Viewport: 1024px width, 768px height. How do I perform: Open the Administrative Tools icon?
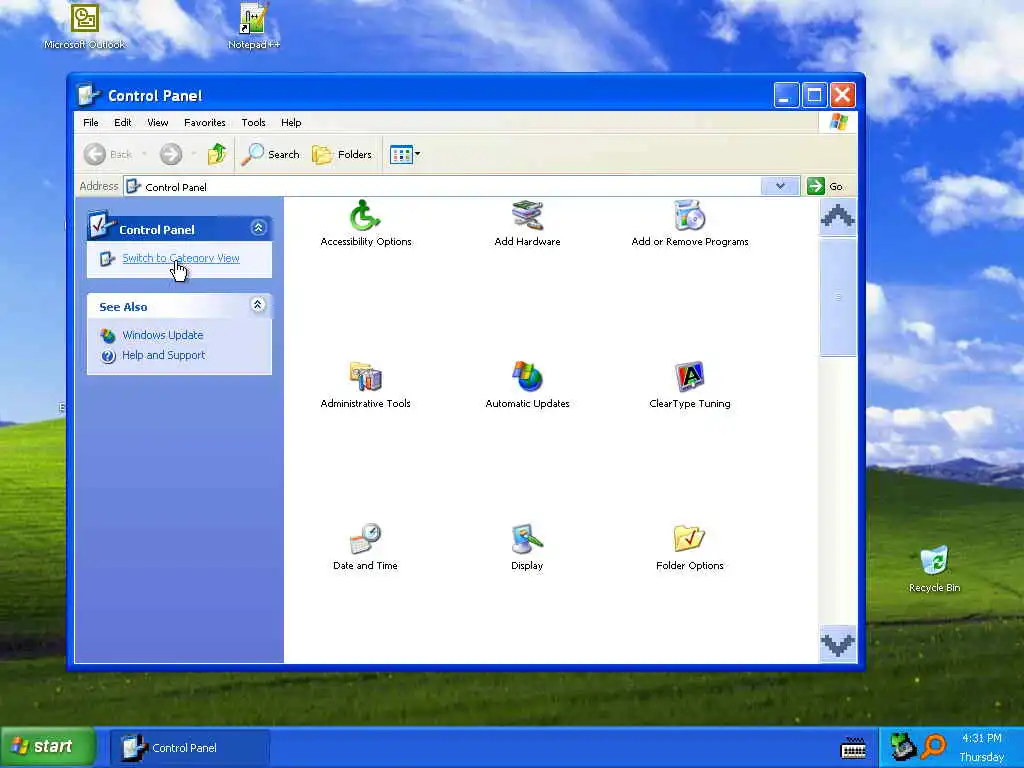(x=365, y=377)
